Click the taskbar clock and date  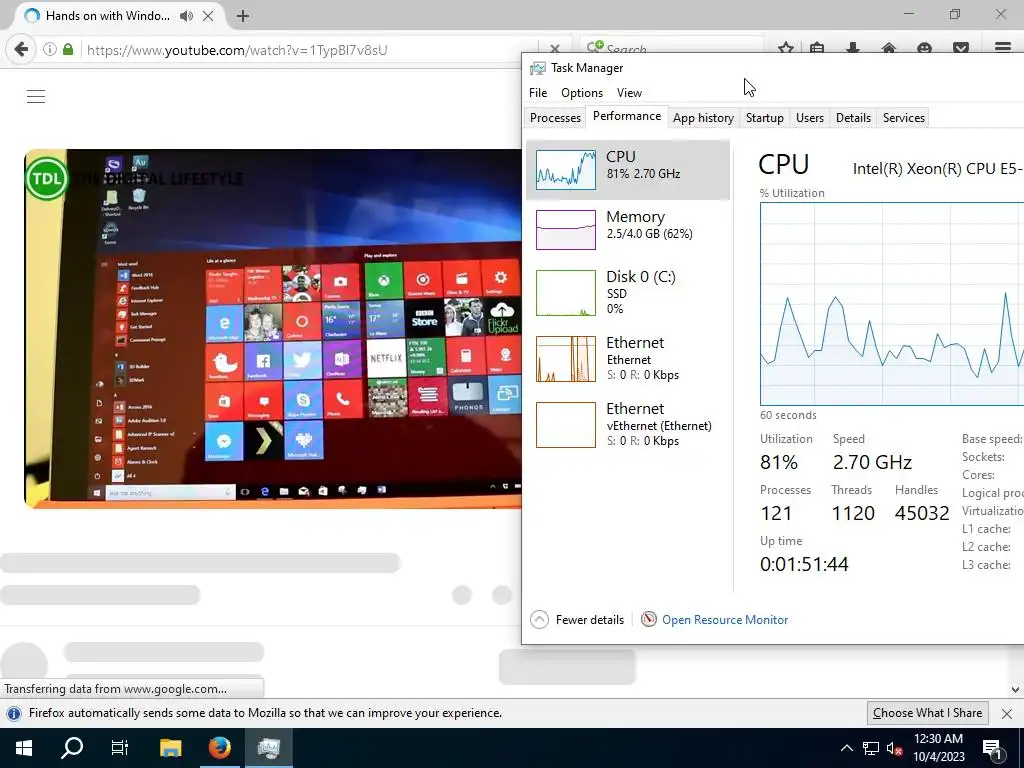pos(938,748)
